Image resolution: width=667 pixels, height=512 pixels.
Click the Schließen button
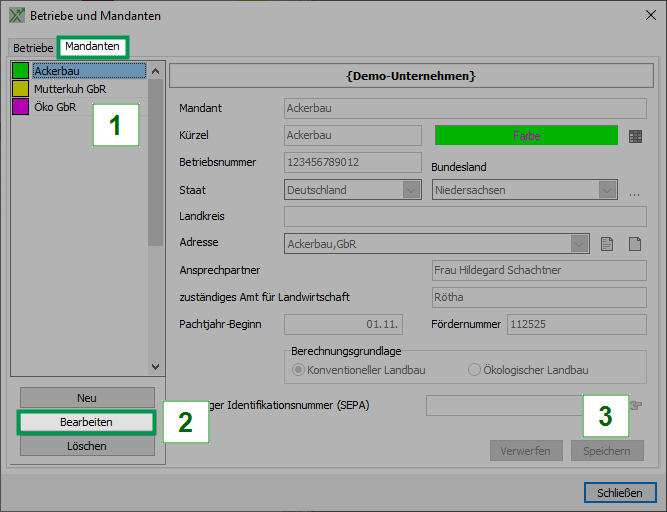[x=620, y=493]
